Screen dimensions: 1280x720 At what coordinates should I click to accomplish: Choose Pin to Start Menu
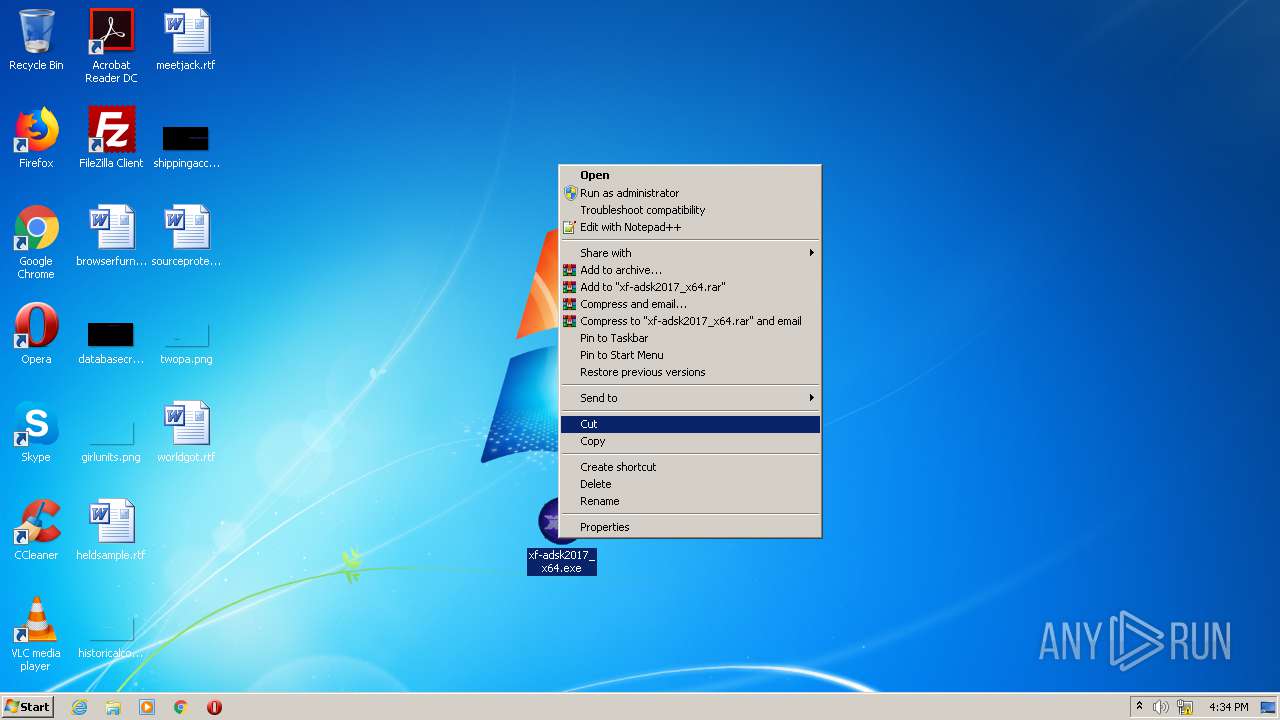point(690,355)
